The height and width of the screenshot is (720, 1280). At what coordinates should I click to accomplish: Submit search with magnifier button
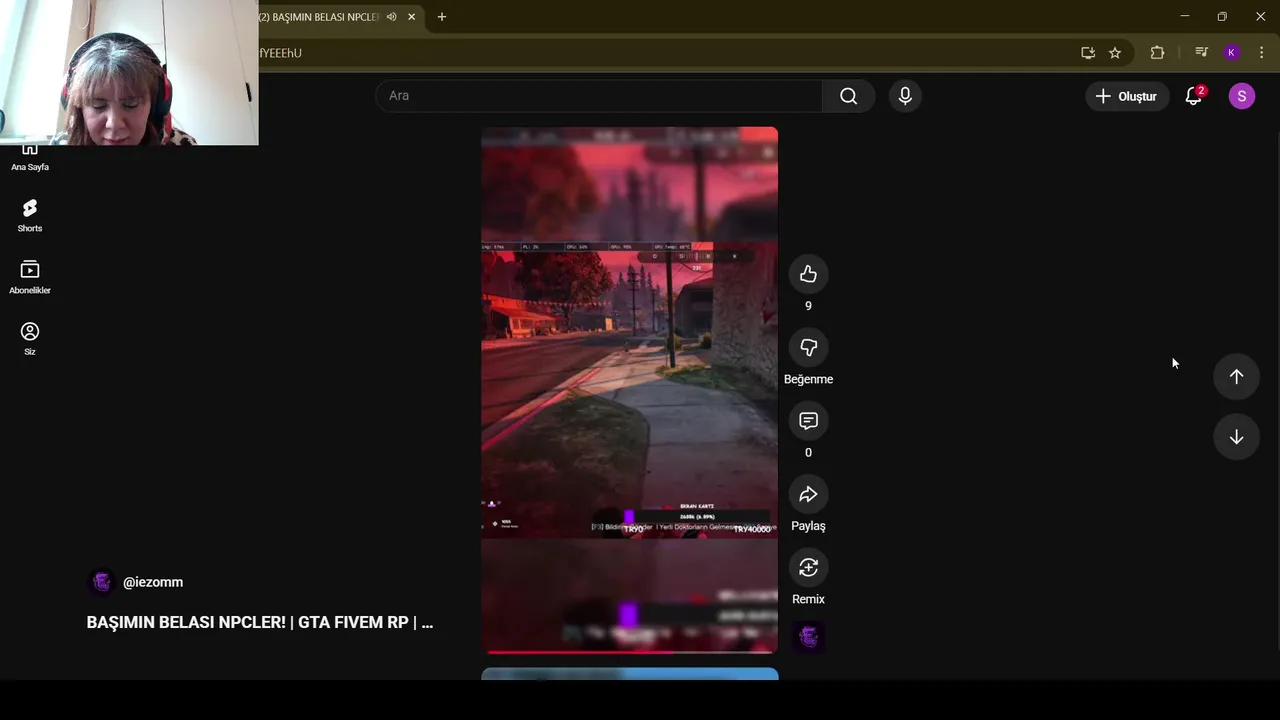click(848, 96)
